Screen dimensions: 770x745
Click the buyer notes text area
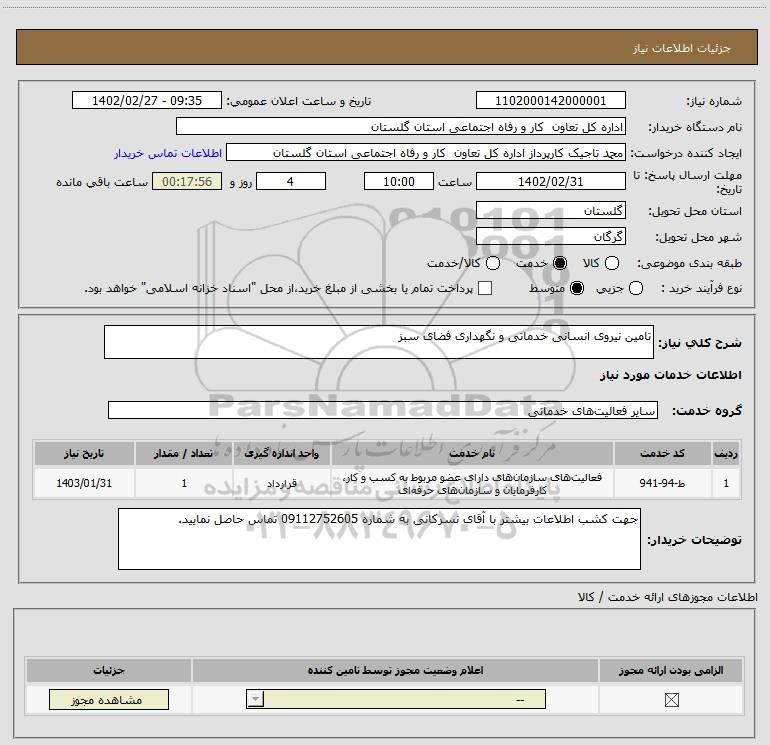pos(379,539)
